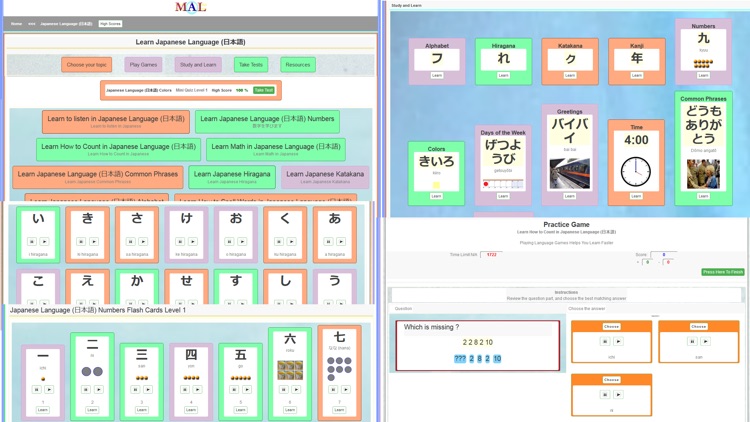The image size is (750, 422).
Task: Click the MAL logo
Action: 190,7
